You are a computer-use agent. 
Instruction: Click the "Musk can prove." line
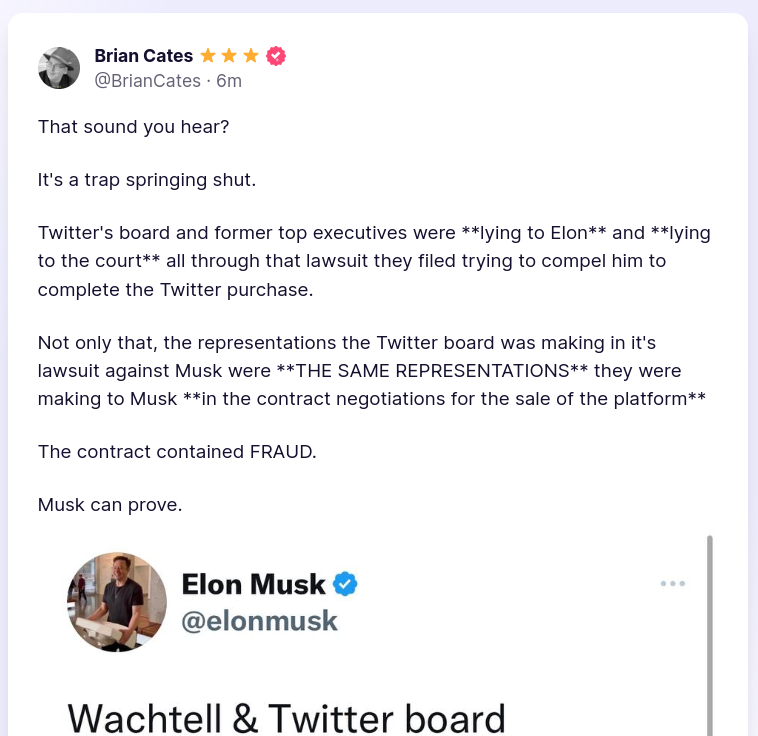click(x=110, y=505)
